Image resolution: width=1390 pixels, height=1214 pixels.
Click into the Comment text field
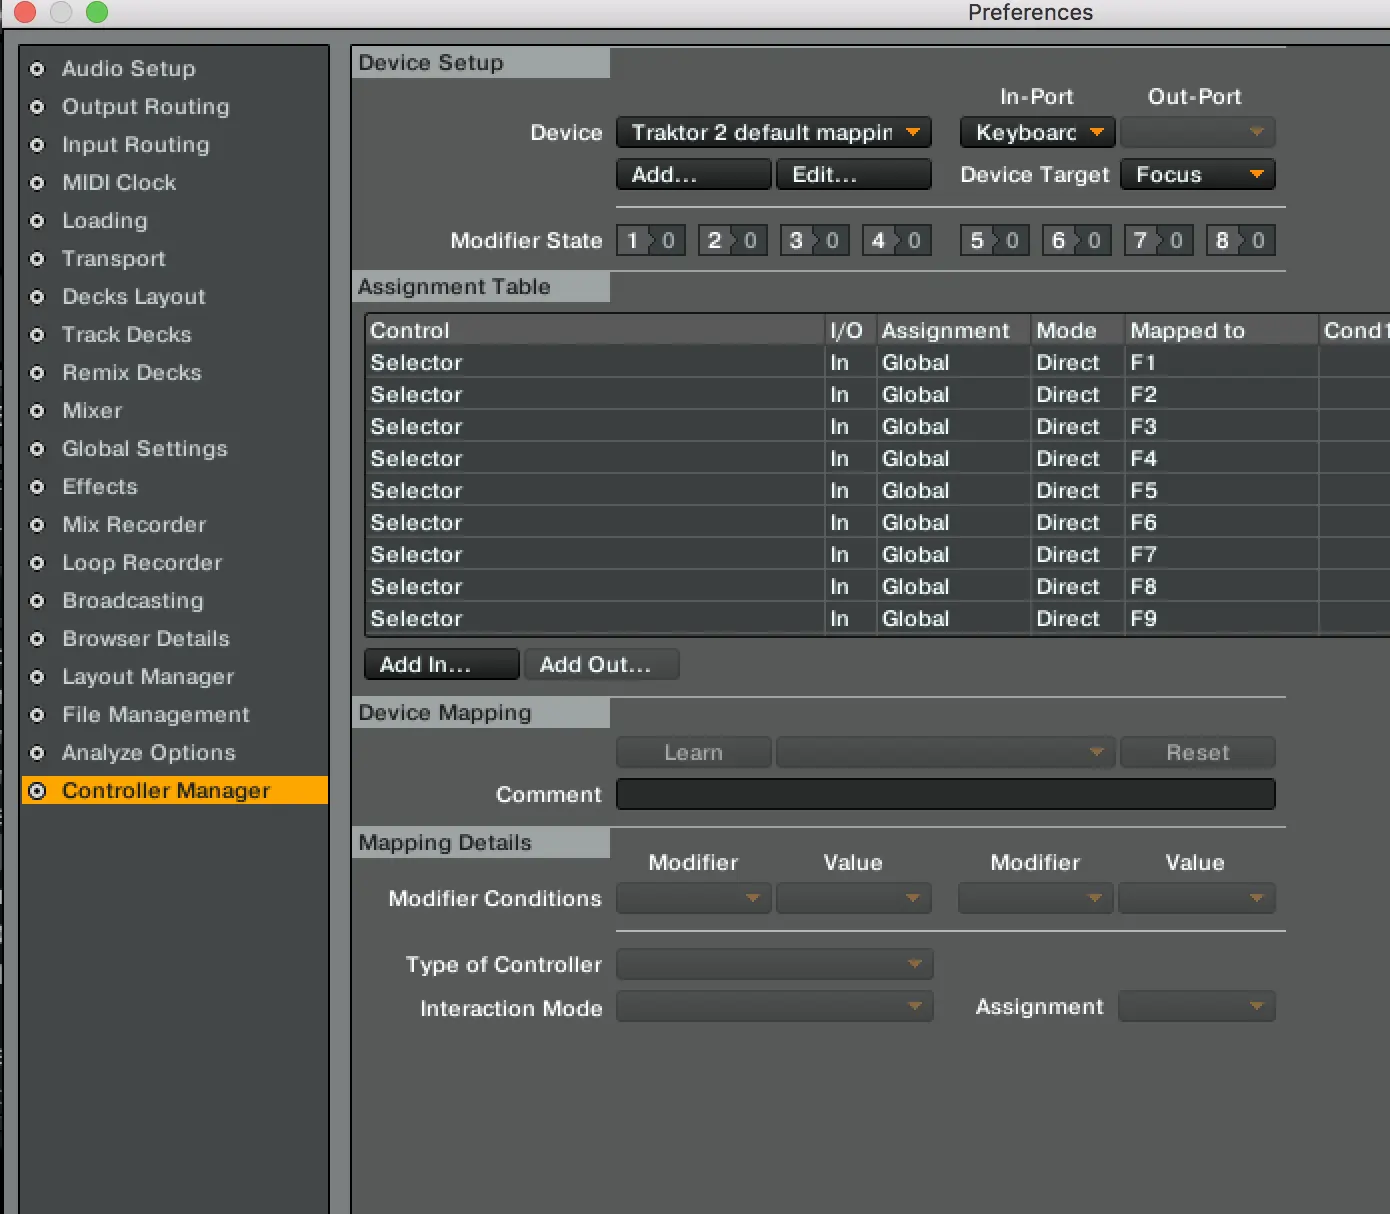(945, 795)
